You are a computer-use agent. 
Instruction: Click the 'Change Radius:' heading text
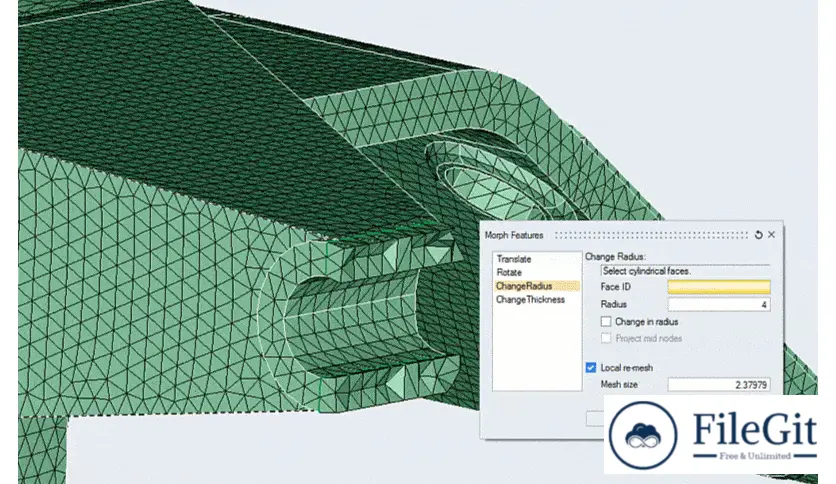[615, 256]
